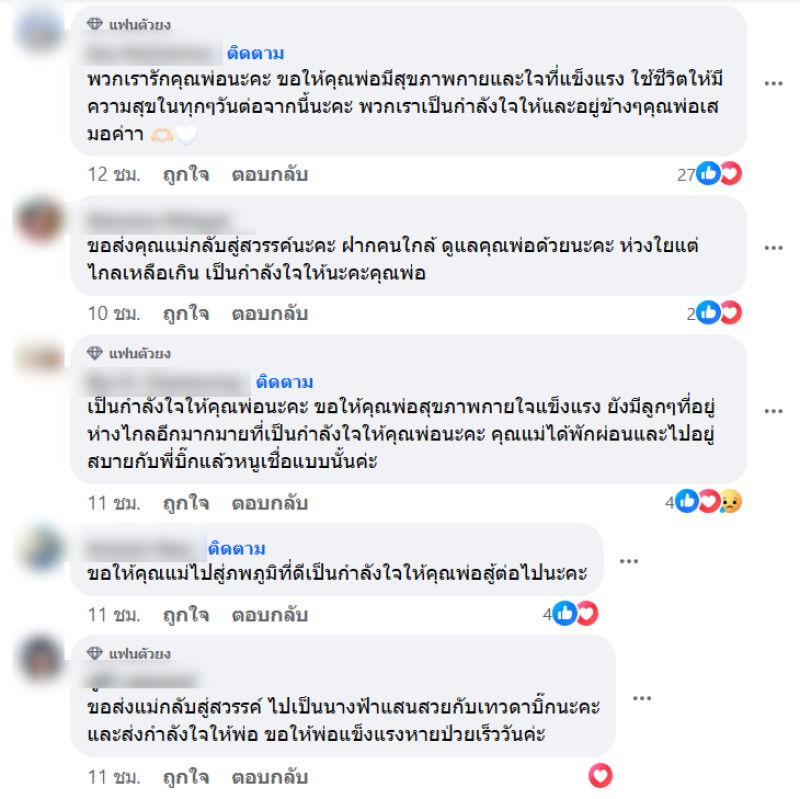Follow the third commenter via ติดตาม
This screenshot has width=800, height=799.
tap(285, 382)
